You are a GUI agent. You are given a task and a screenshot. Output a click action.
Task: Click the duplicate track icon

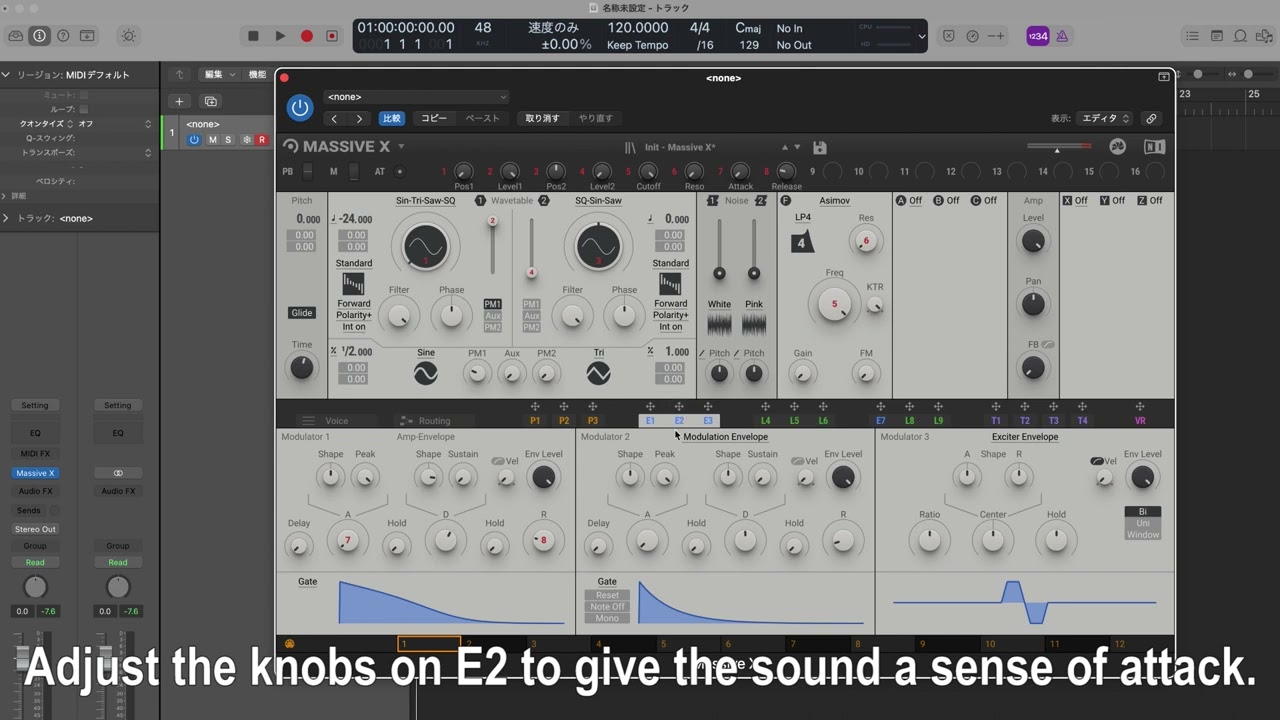(210, 101)
